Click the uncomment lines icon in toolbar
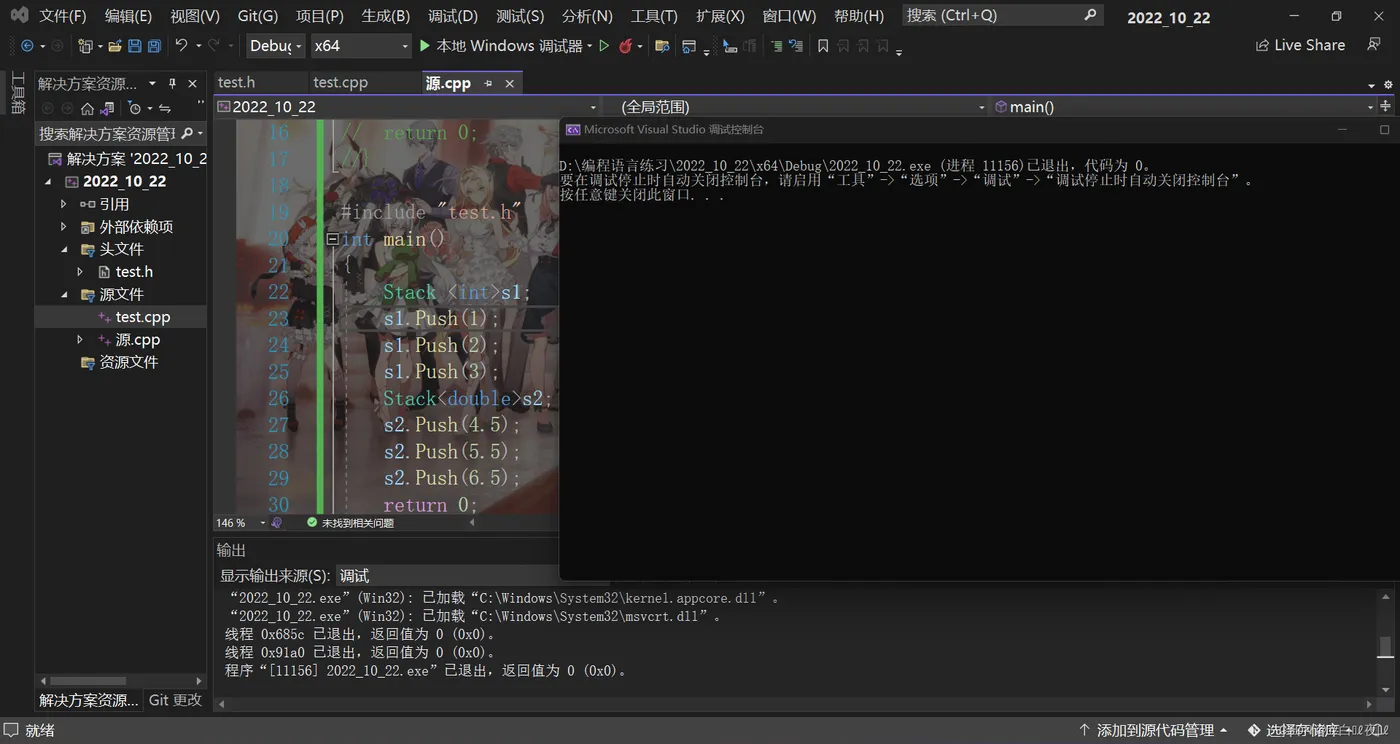Screen dimensions: 1400x744 [x=796, y=46]
